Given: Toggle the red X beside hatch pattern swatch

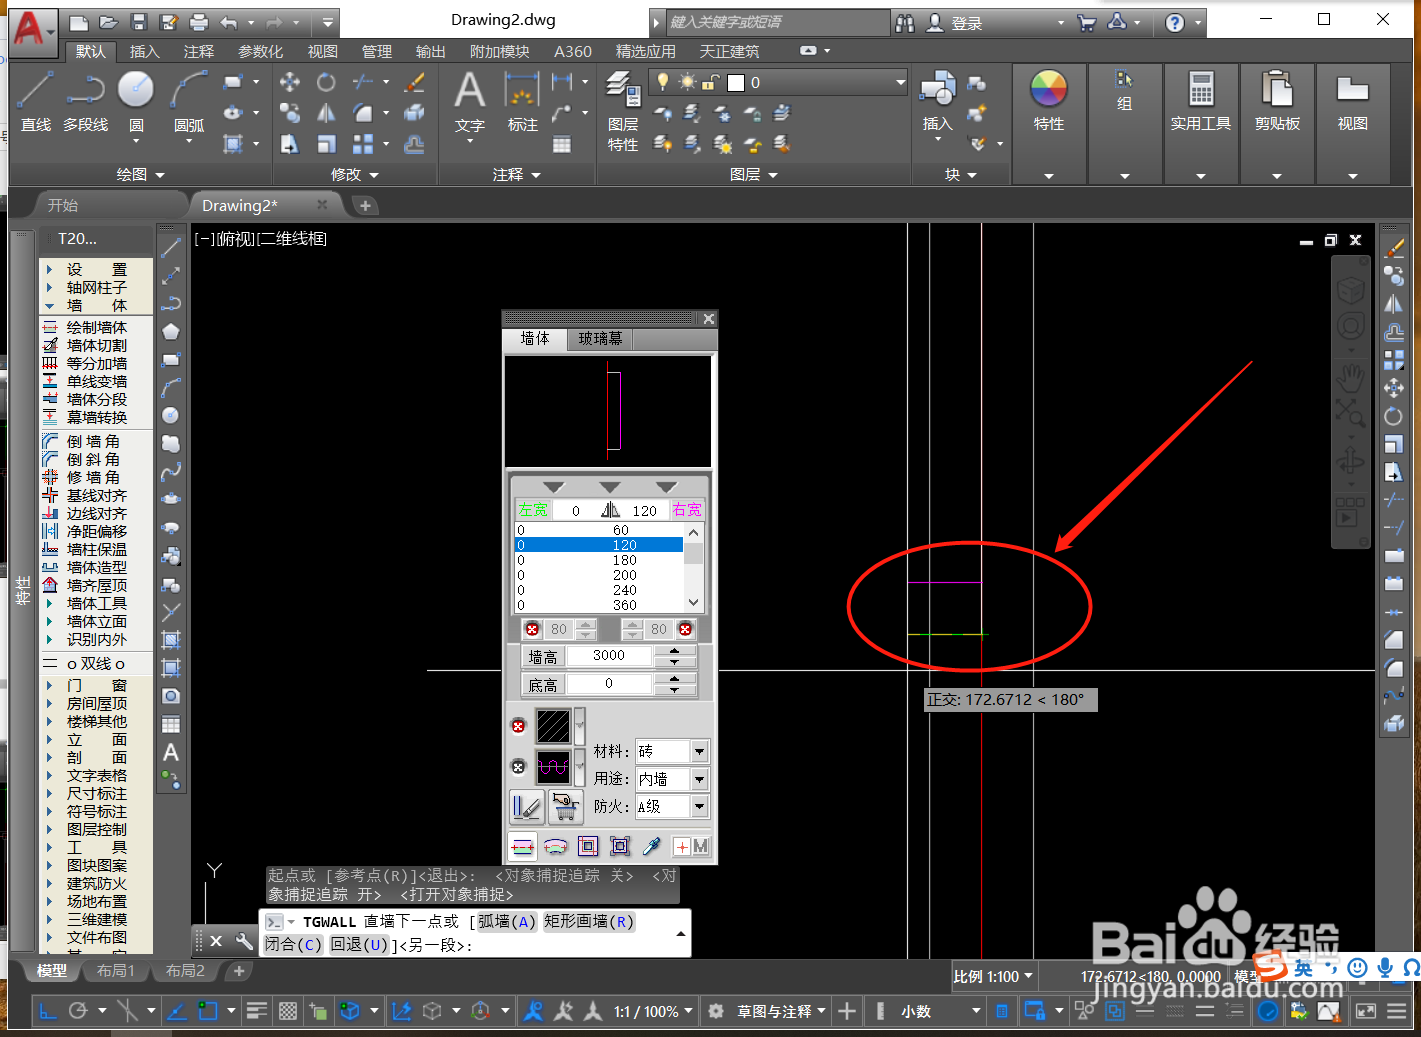Looking at the screenshot, I should 518,726.
